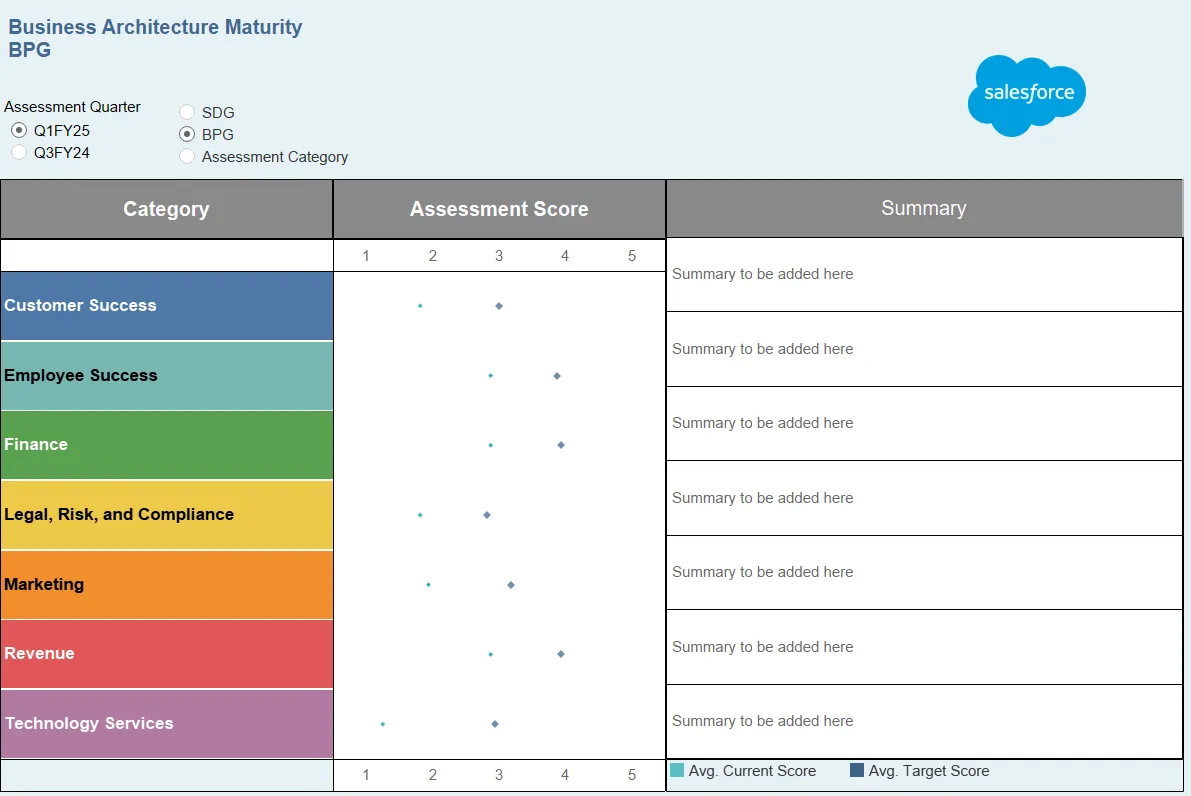The height and width of the screenshot is (796, 1191).
Task: Click the Revenue summary text cell
Action: click(924, 647)
